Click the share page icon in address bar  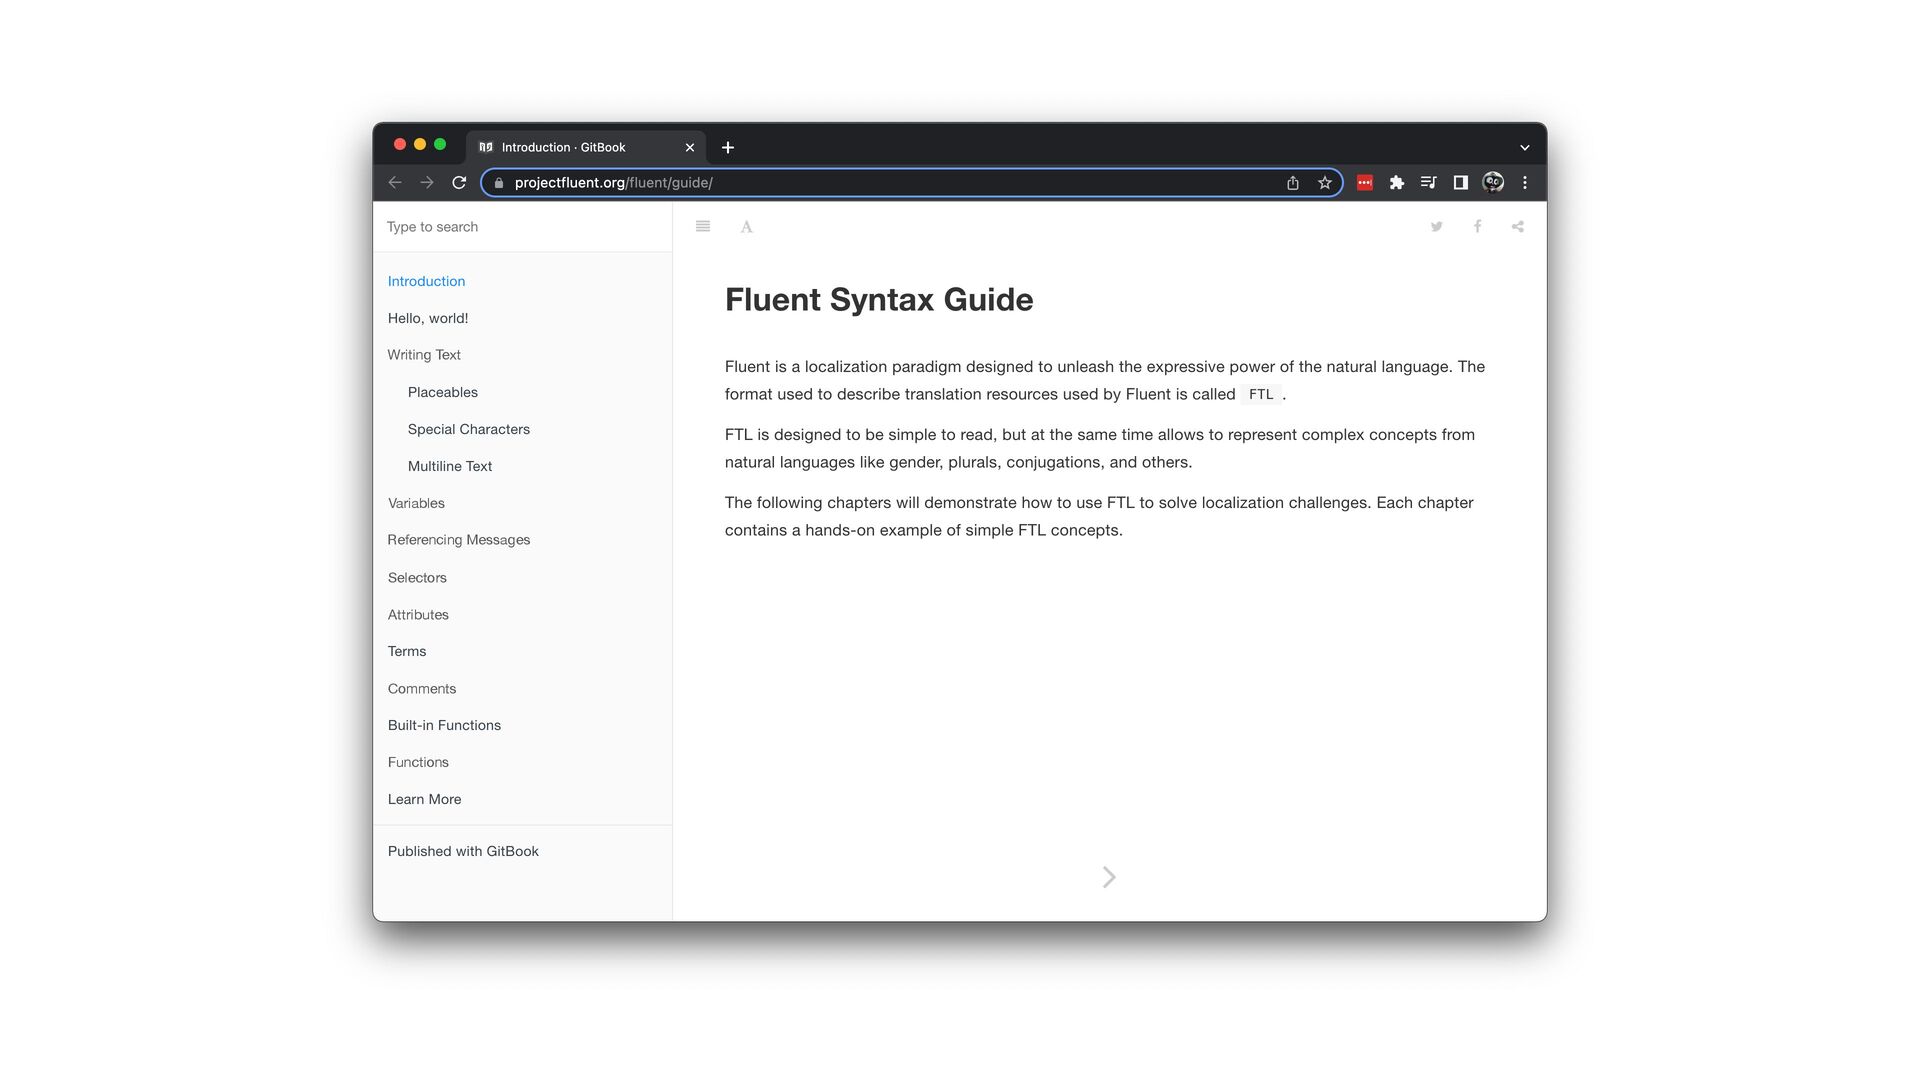pos(1293,183)
